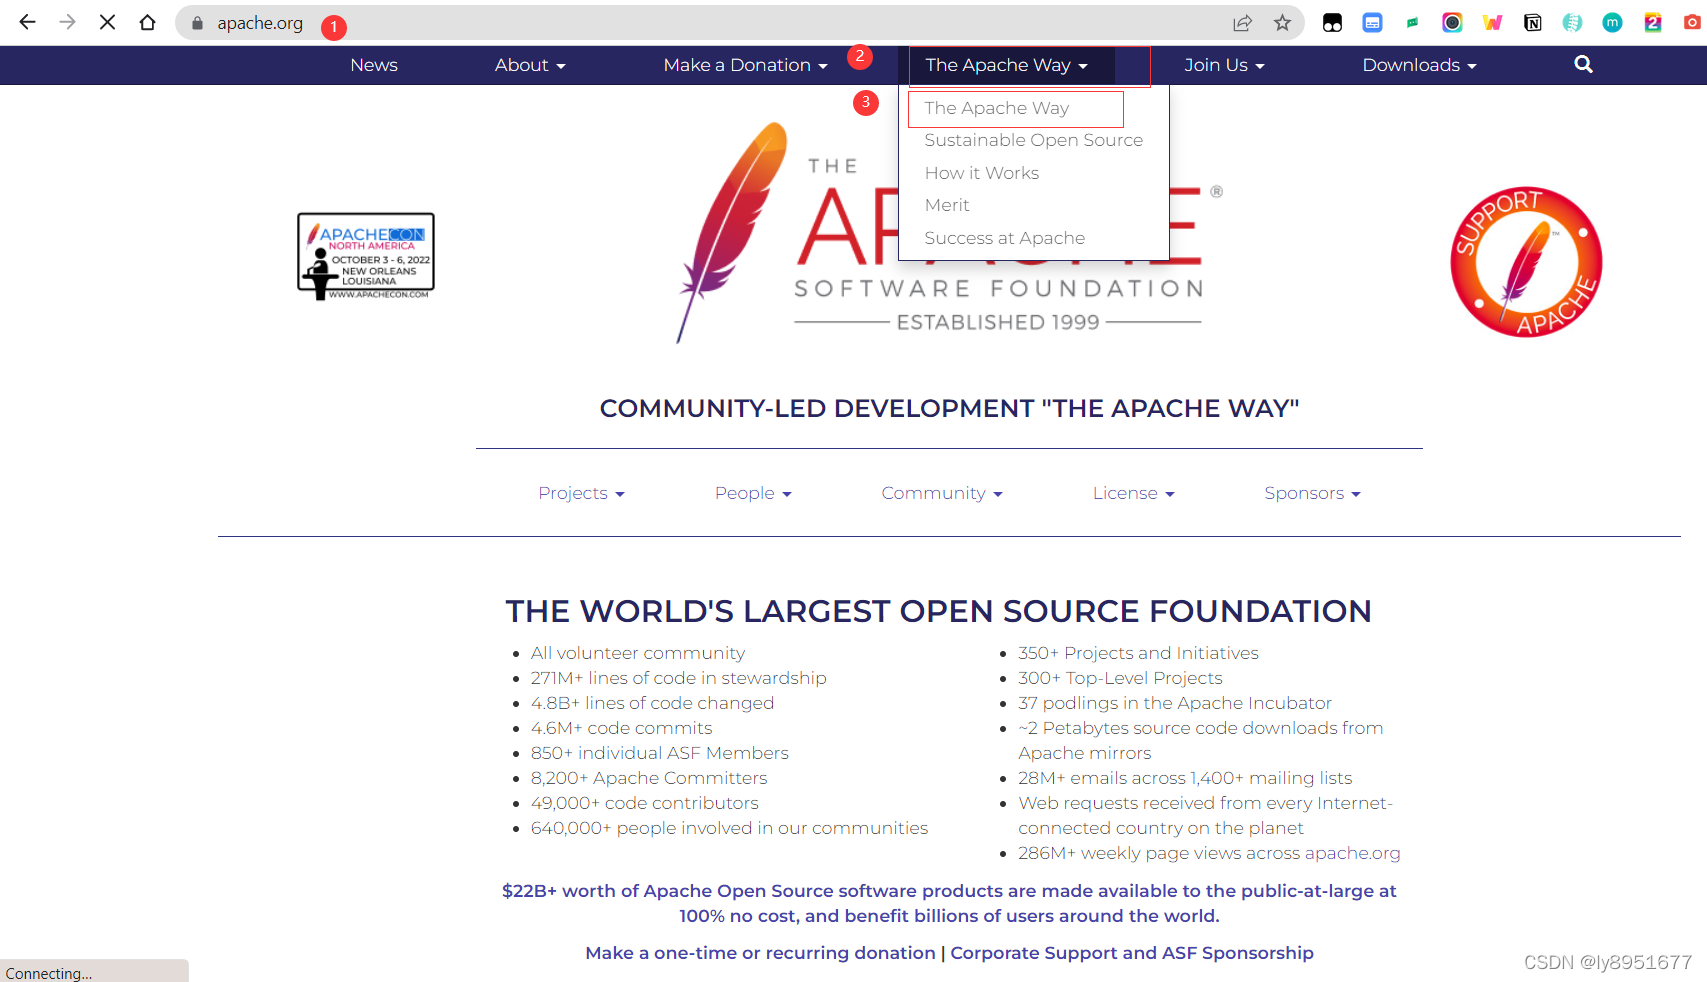Open the News page
The height and width of the screenshot is (982, 1707).
(x=374, y=65)
